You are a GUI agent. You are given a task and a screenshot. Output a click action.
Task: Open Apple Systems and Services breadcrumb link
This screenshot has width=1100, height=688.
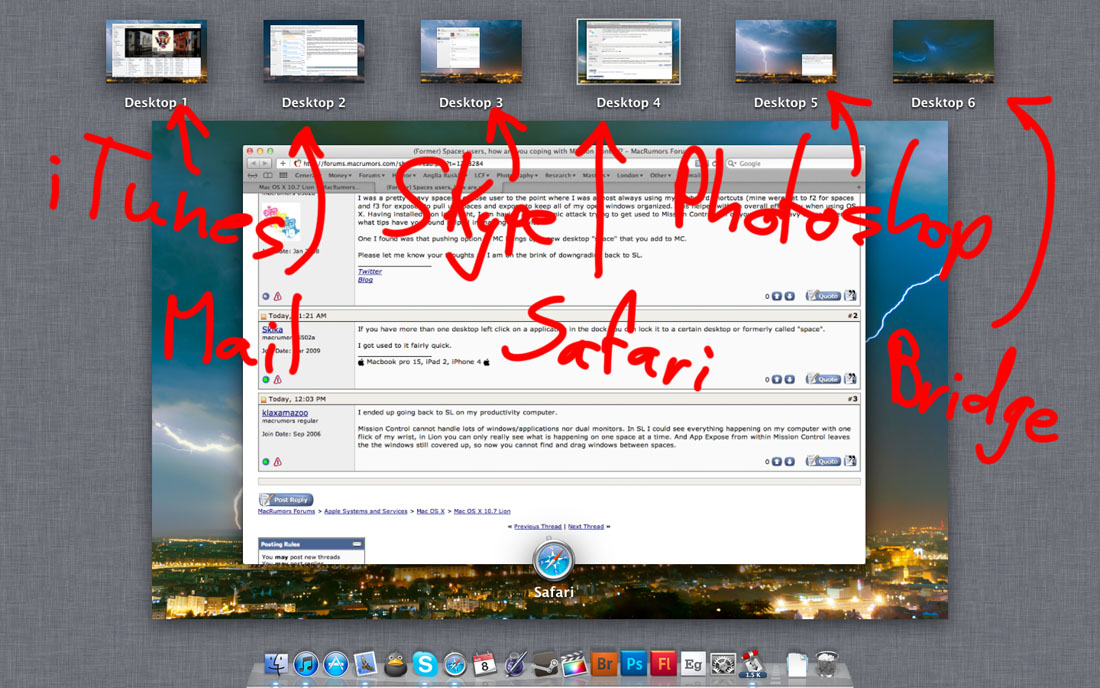click(365, 511)
